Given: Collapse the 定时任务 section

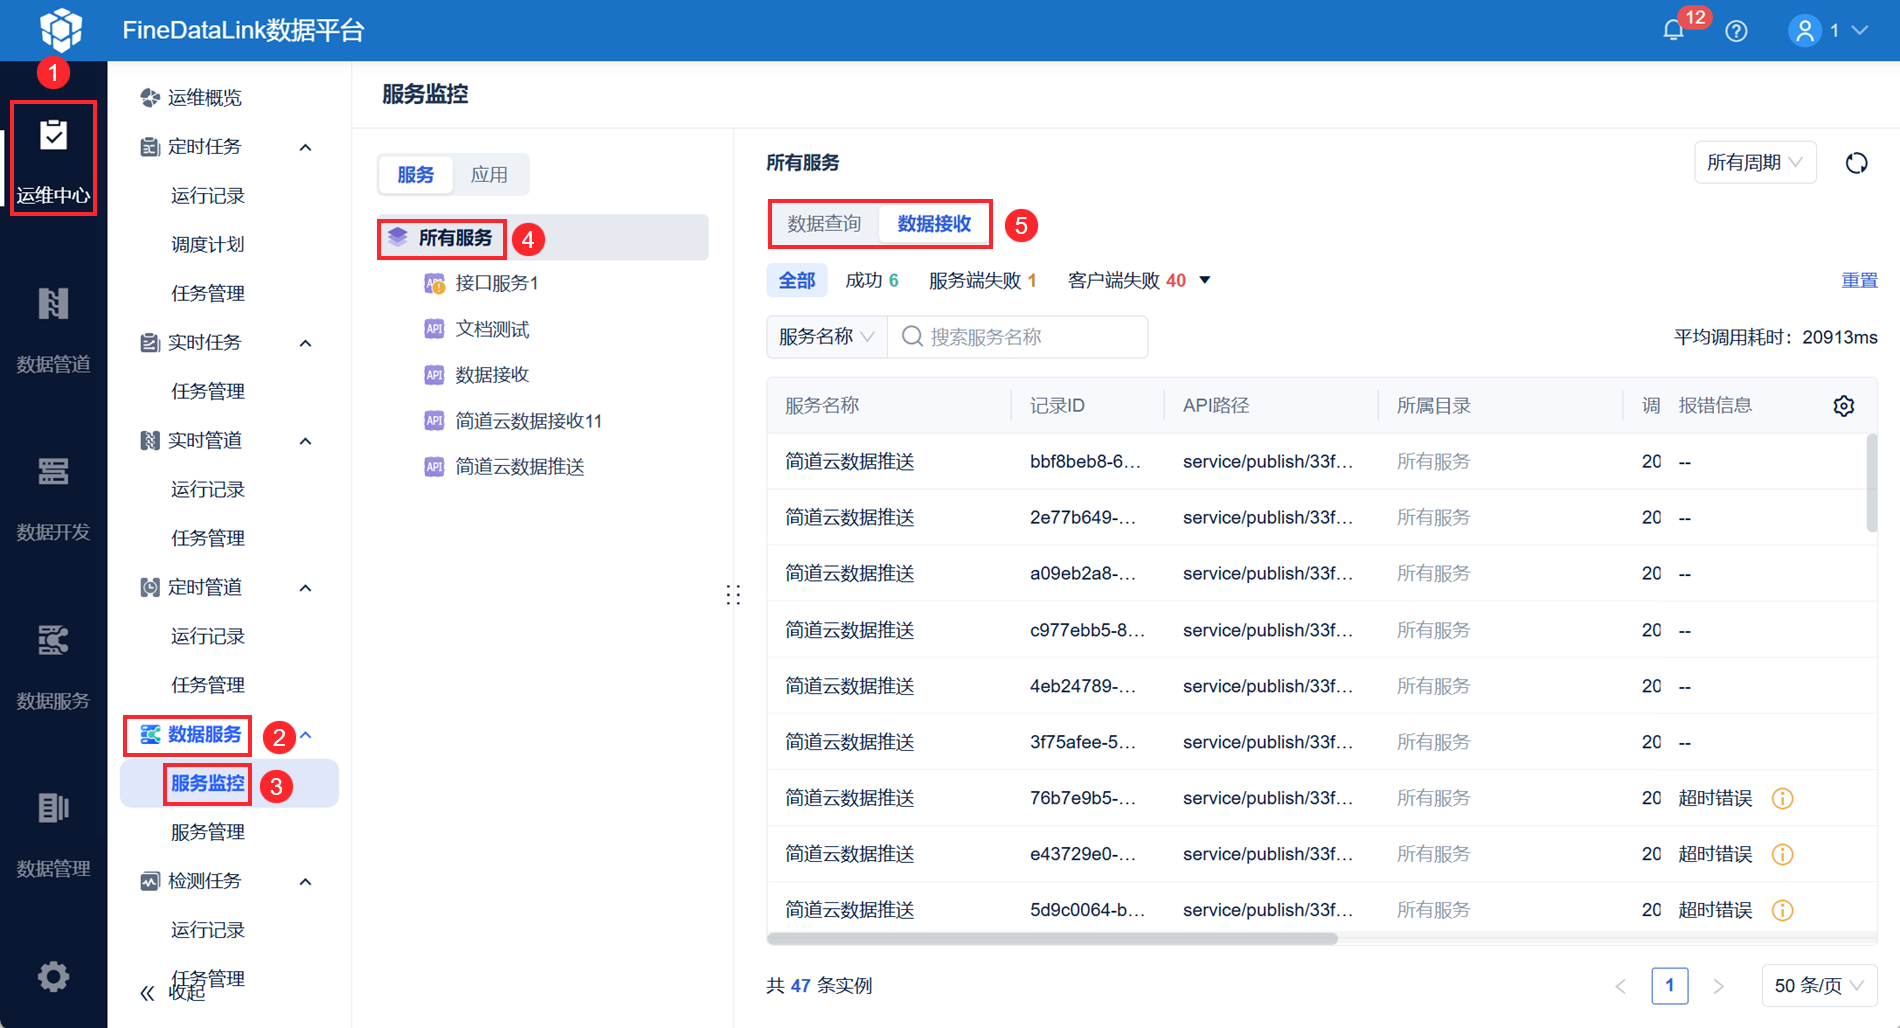Looking at the screenshot, I should pyautogui.click(x=306, y=147).
